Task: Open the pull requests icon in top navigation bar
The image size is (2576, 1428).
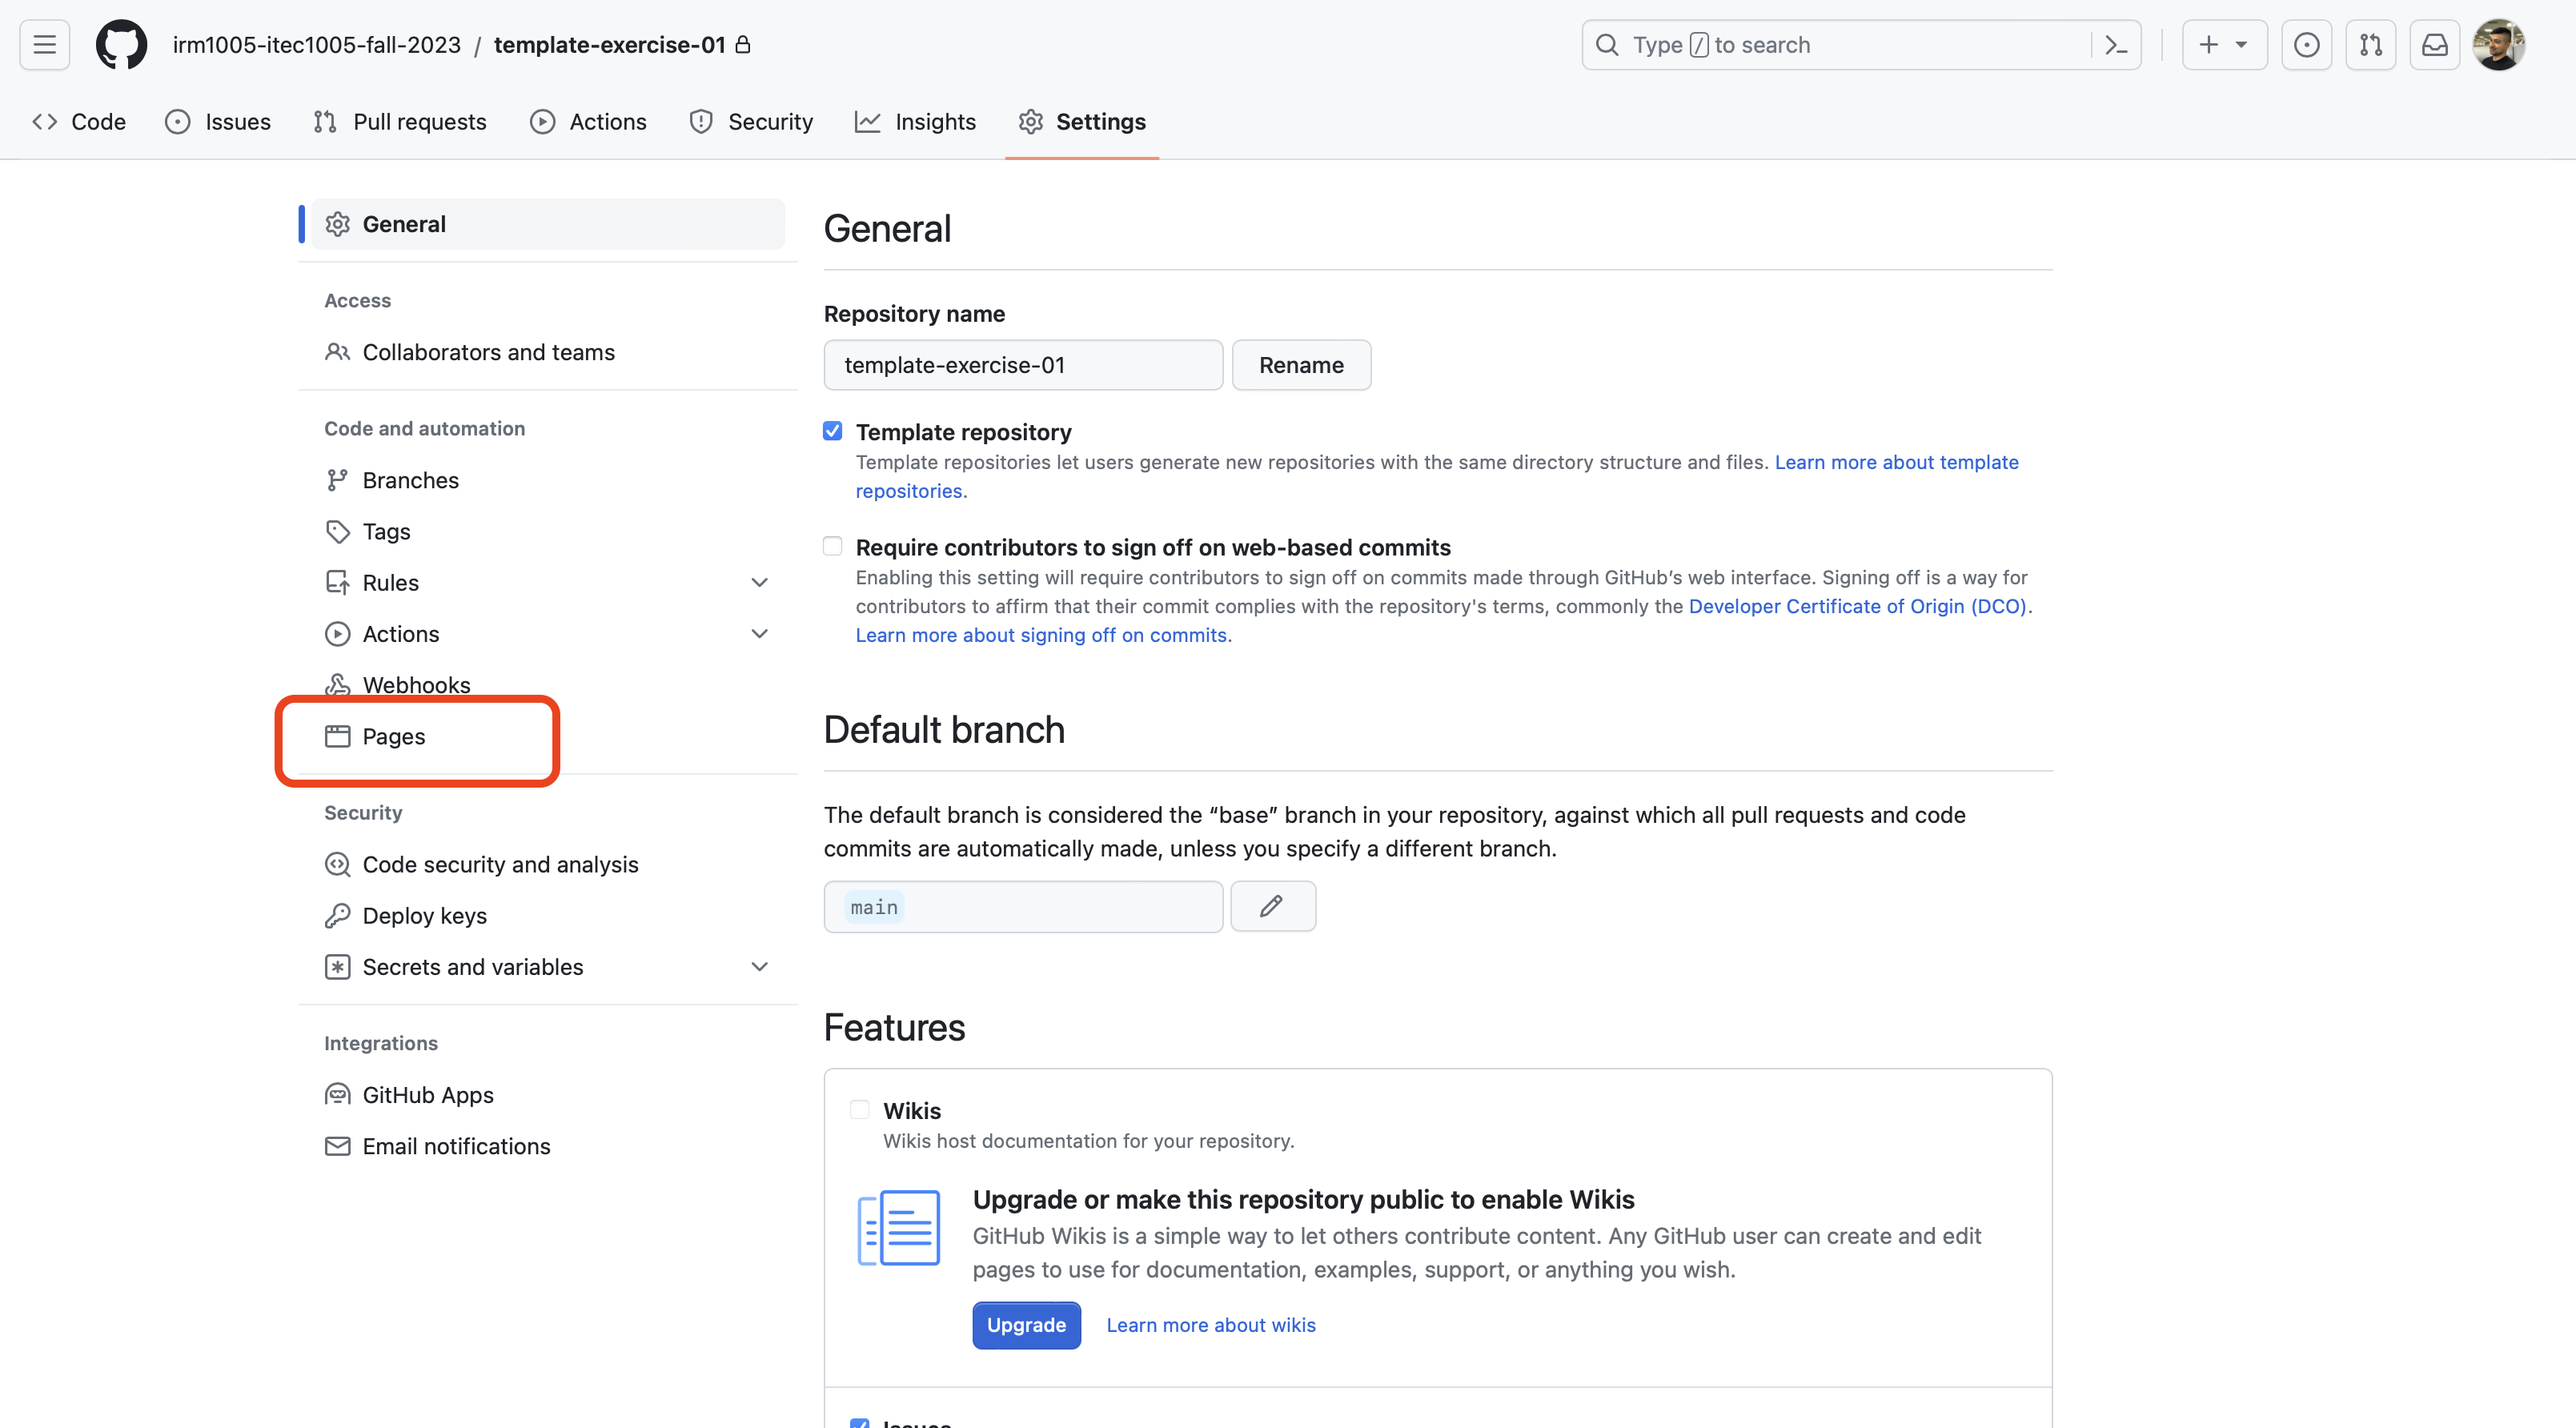Action: click(2371, 44)
